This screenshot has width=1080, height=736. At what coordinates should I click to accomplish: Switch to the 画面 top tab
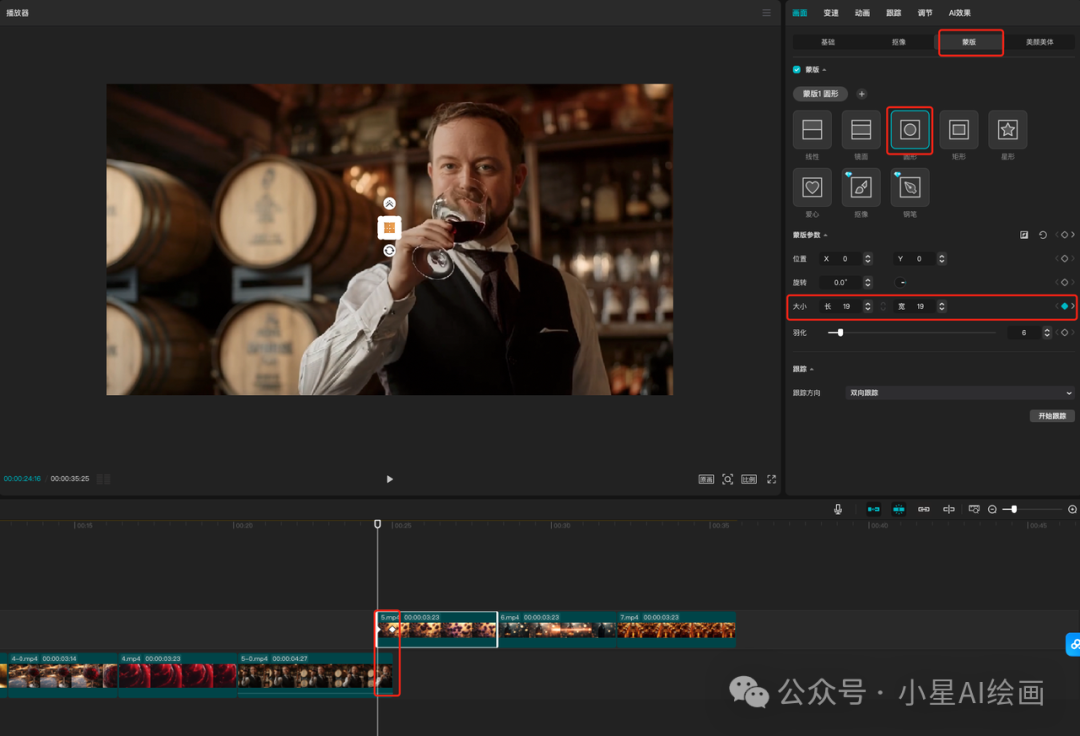[x=800, y=13]
